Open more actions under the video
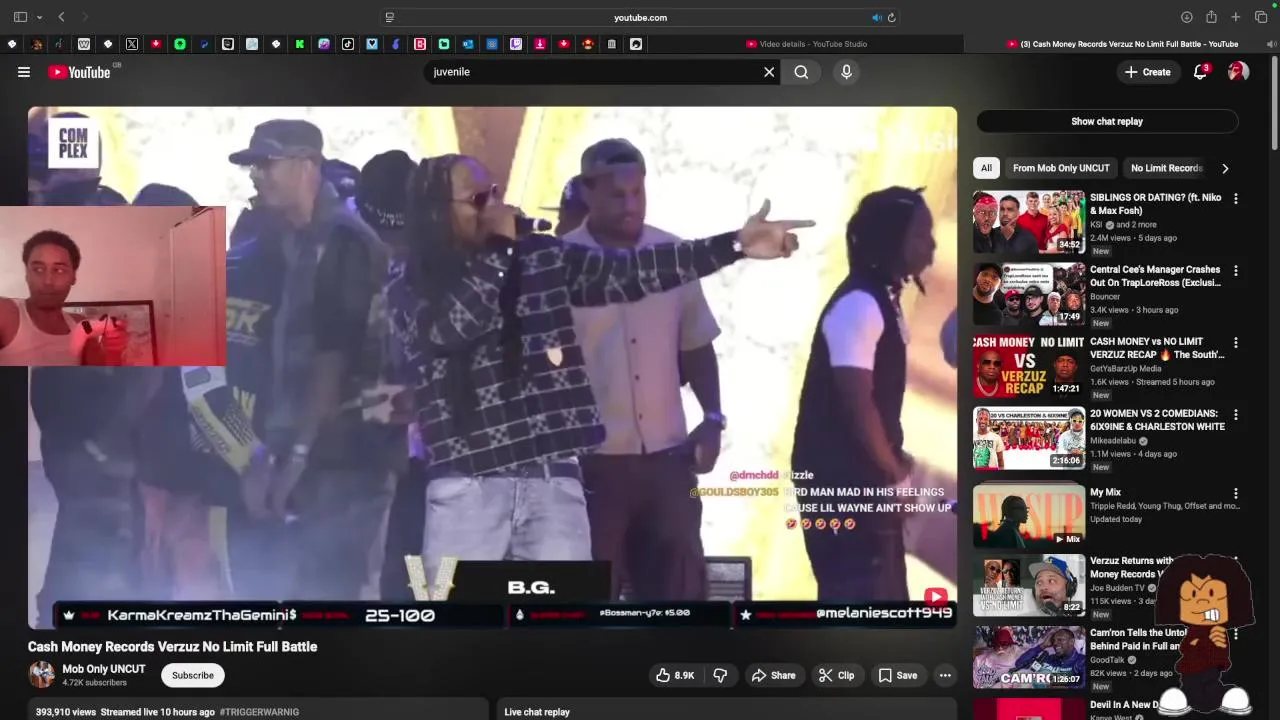The height and width of the screenshot is (720, 1280). point(945,675)
